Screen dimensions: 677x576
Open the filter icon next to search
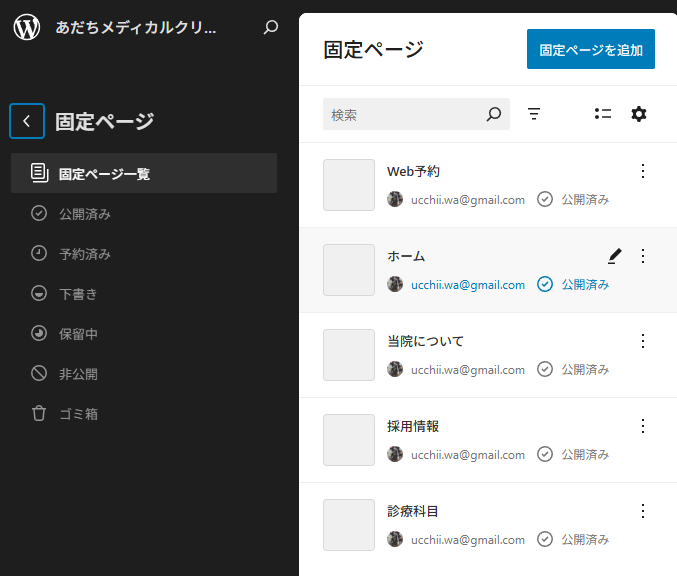point(534,114)
